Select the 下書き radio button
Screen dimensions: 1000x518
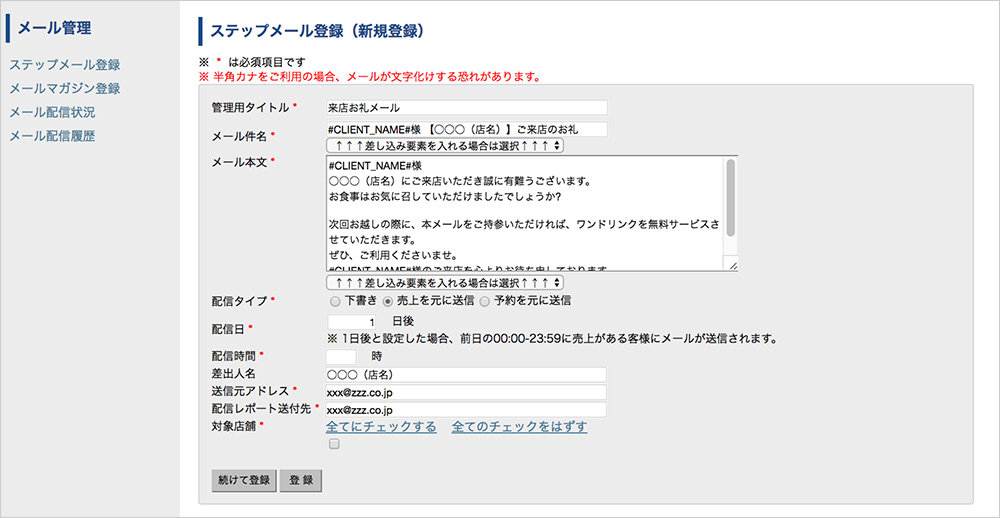[335, 300]
